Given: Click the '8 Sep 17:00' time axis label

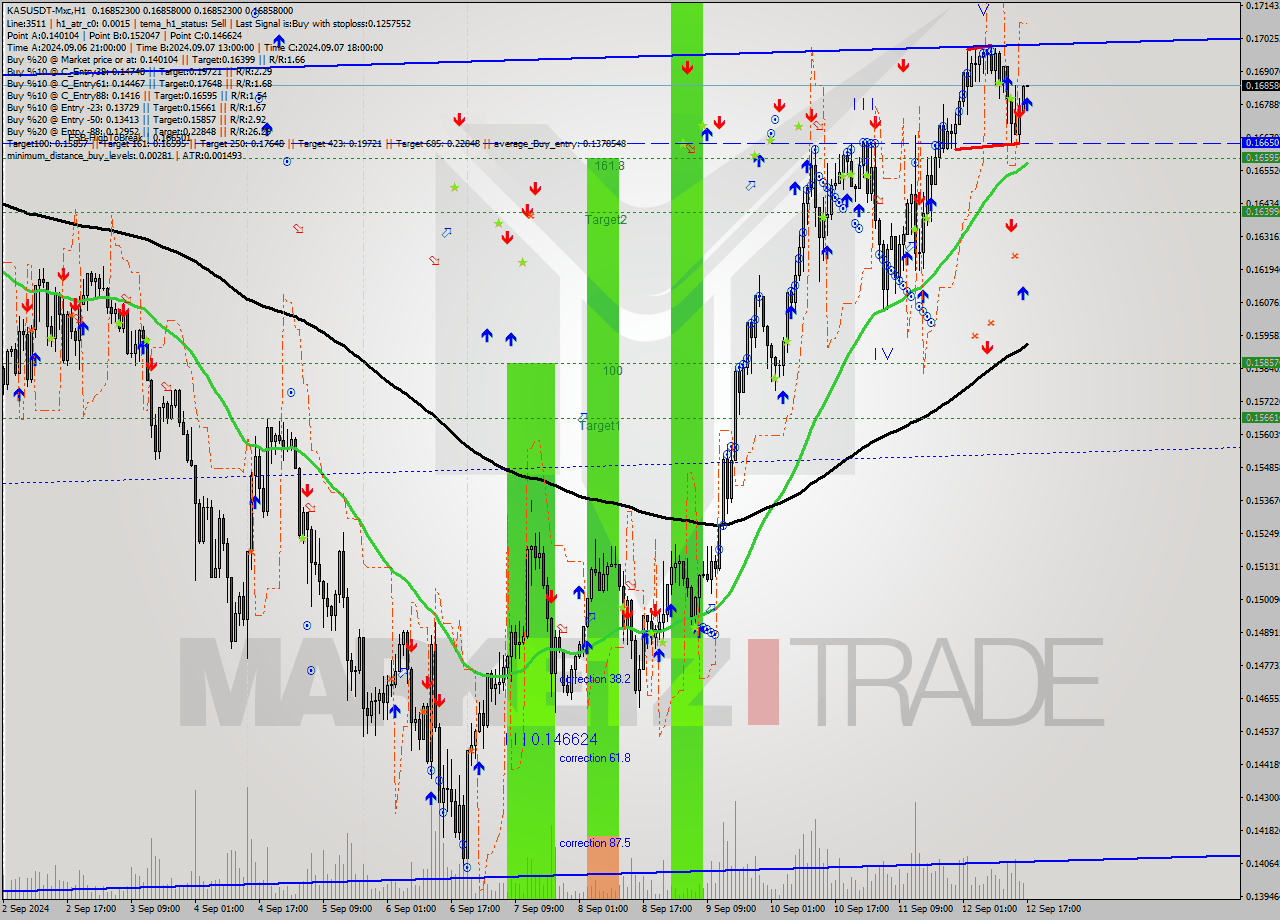Looking at the screenshot, I should point(668,909).
